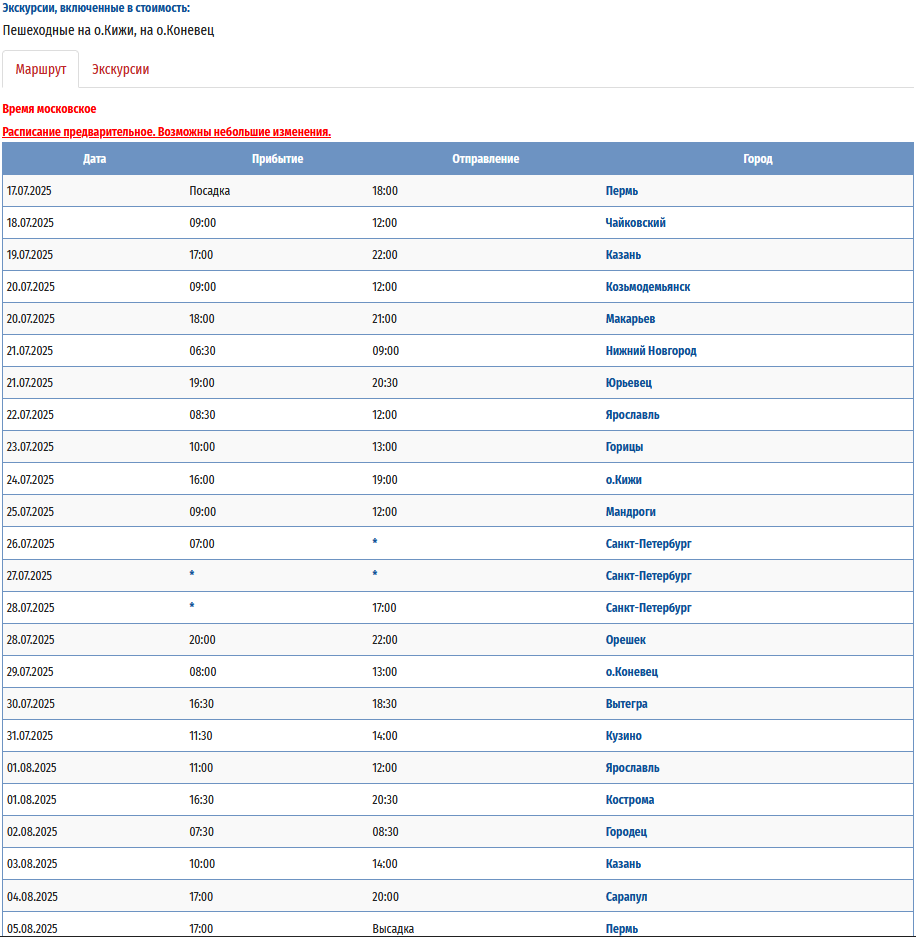Open the о.Коневец link
The width and height of the screenshot is (916, 937).
tap(632, 672)
